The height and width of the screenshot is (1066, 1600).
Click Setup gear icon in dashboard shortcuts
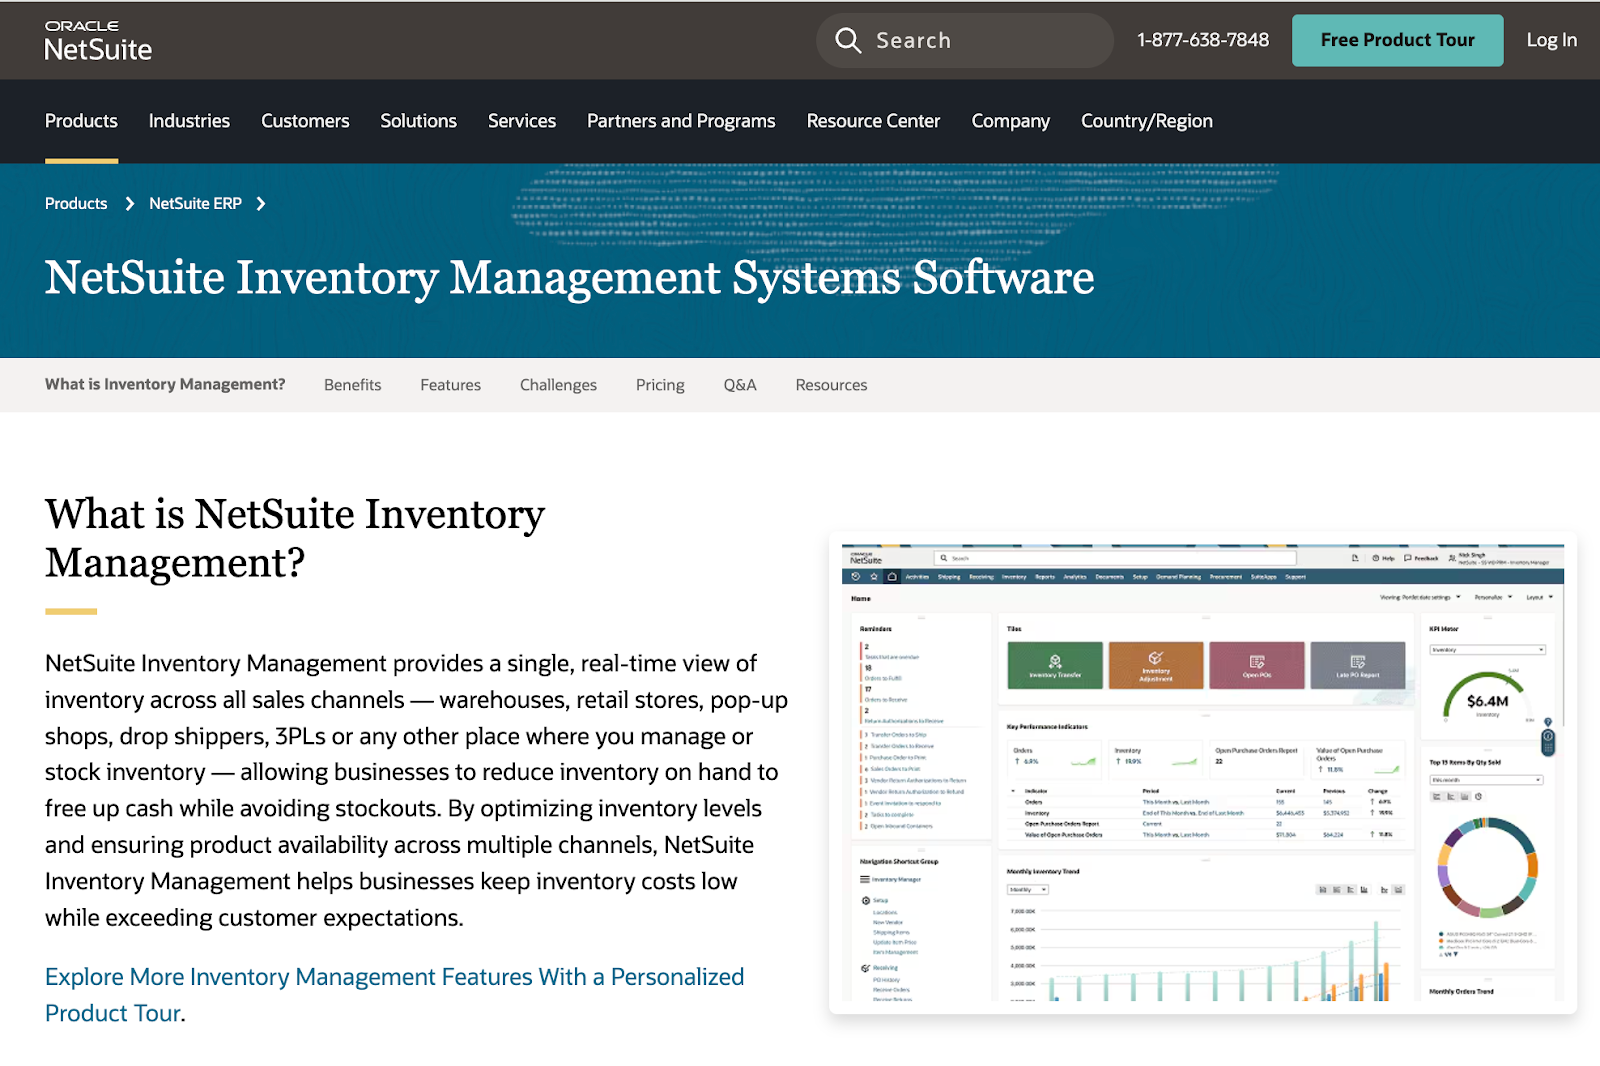pos(866,900)
